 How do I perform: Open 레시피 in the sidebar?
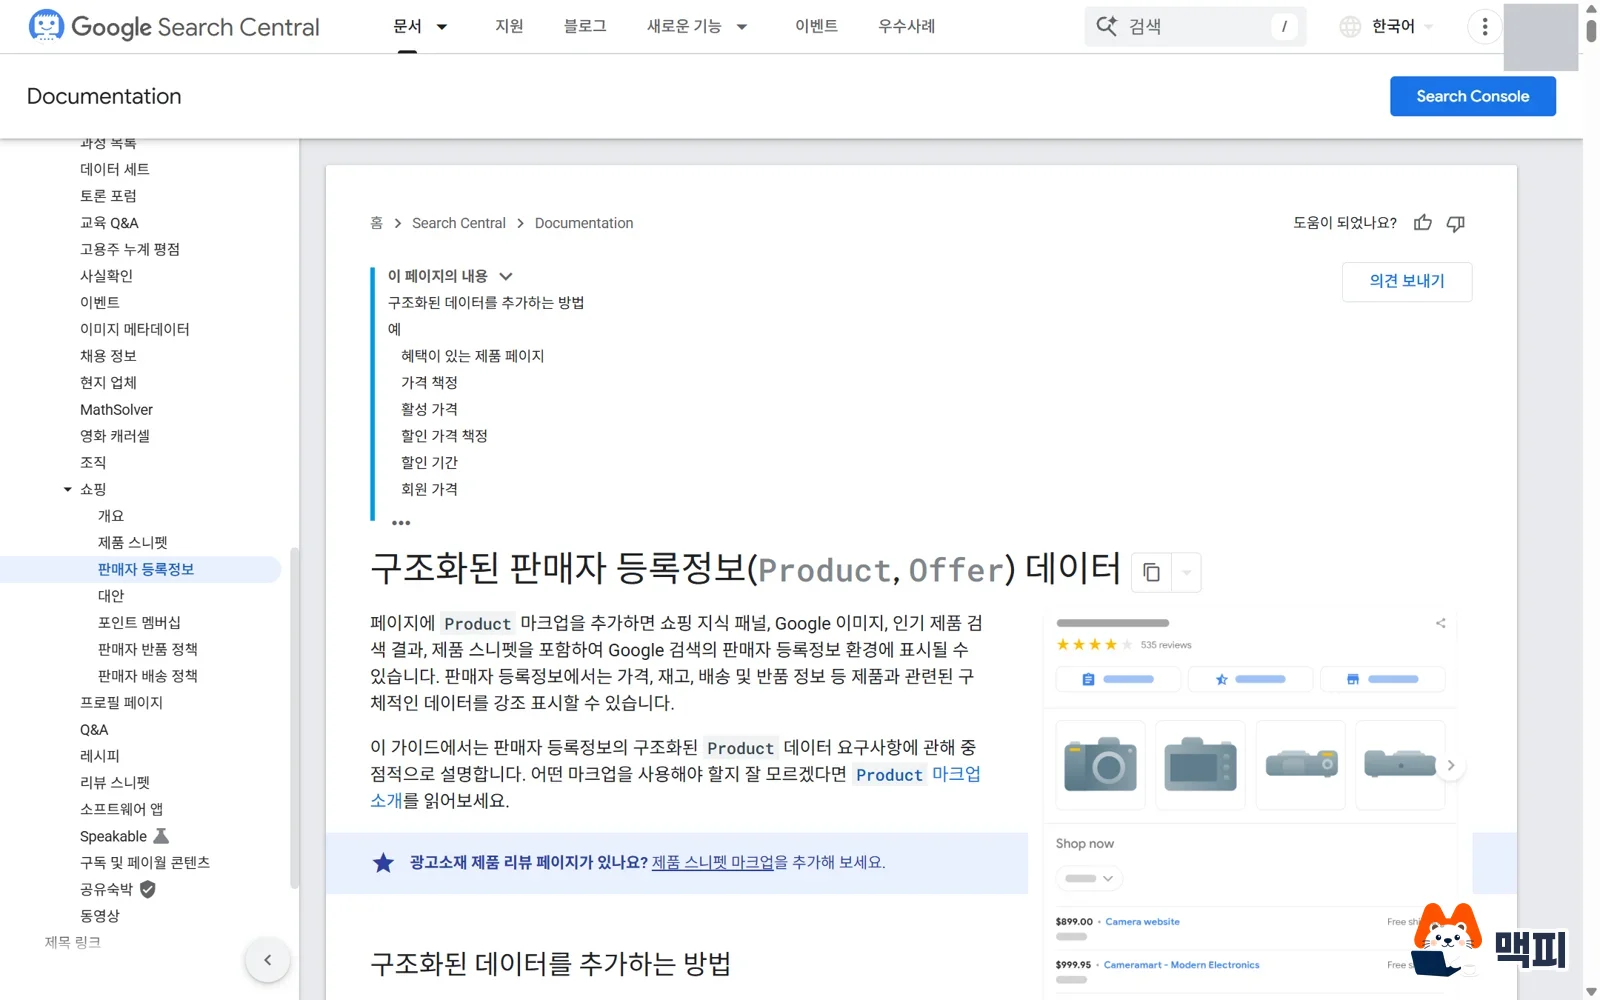point(99,756)
